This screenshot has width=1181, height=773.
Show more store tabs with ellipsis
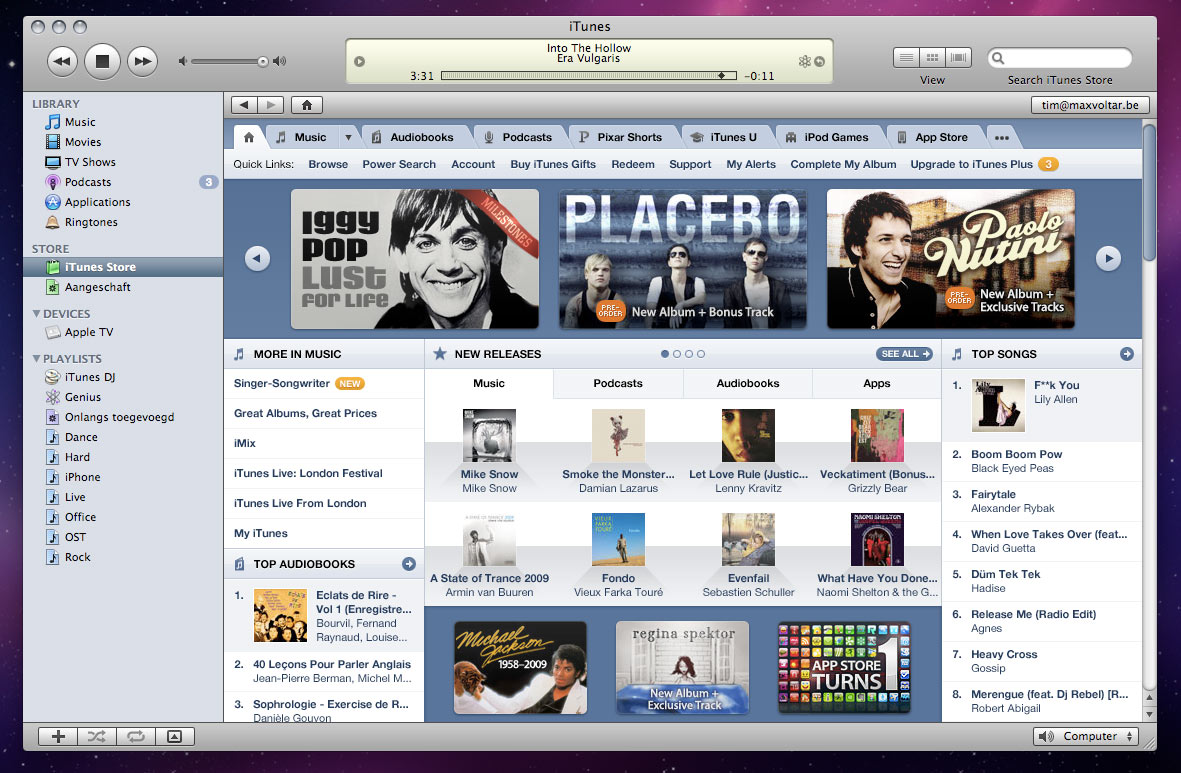[x=1002, y=138]
